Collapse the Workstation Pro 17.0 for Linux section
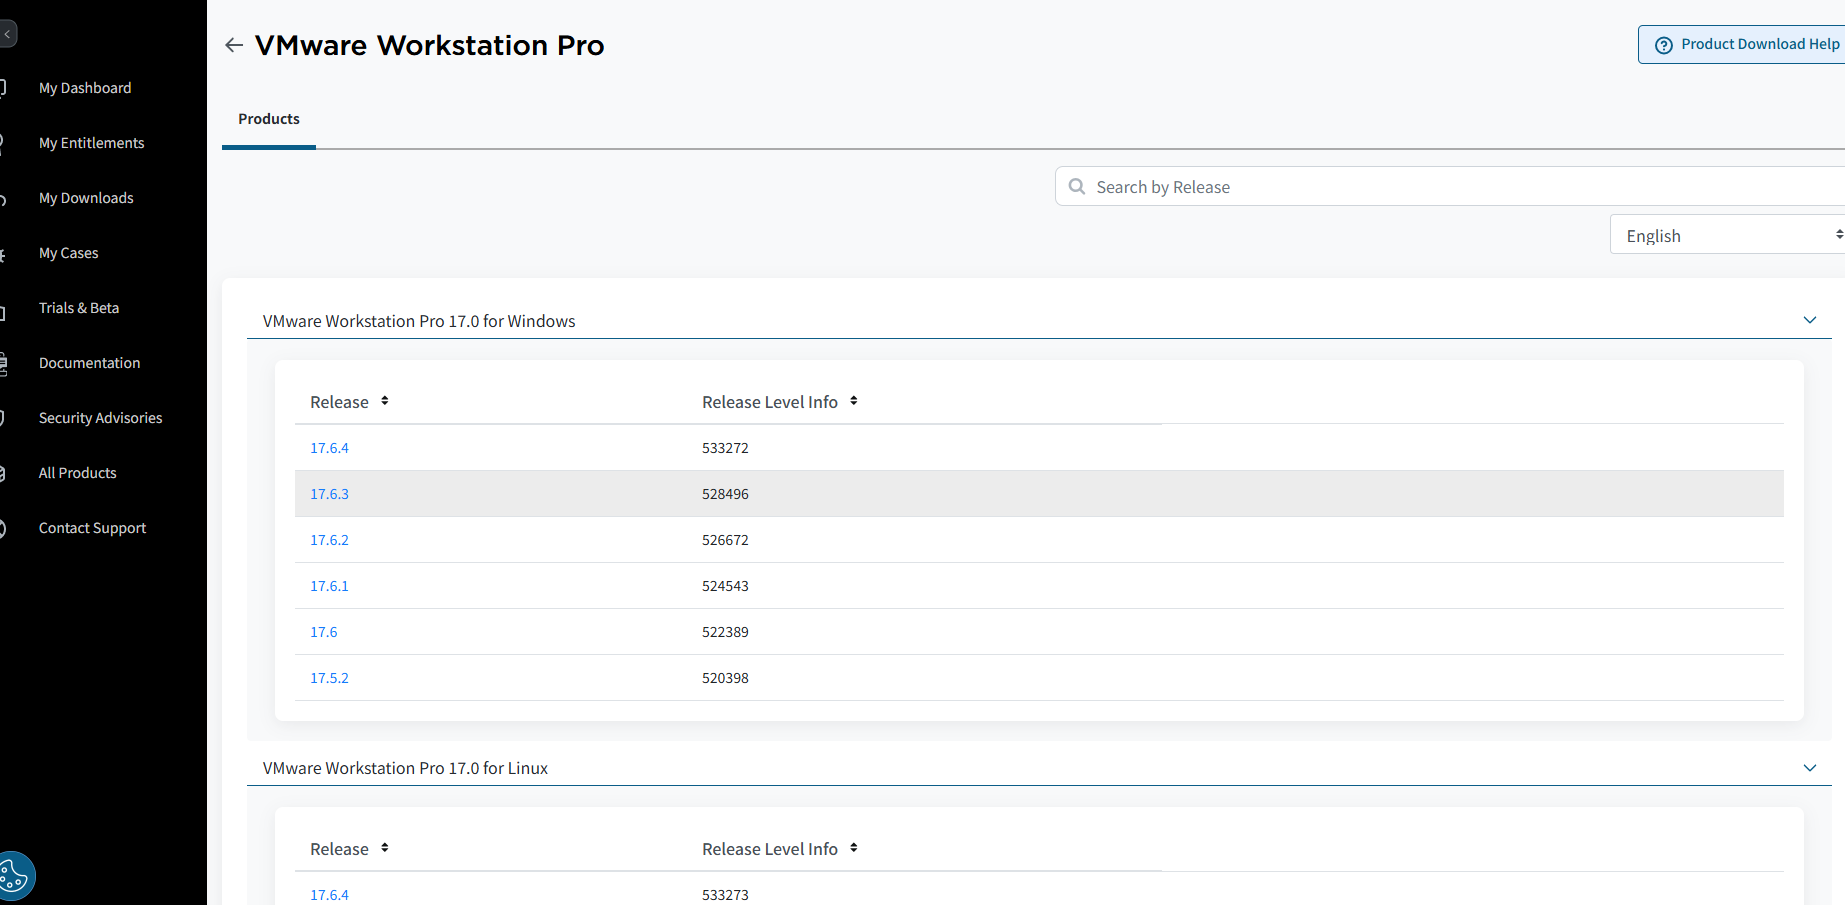Image resolution: width=1845 pixels, height=905 pixels. [1809, 768]
